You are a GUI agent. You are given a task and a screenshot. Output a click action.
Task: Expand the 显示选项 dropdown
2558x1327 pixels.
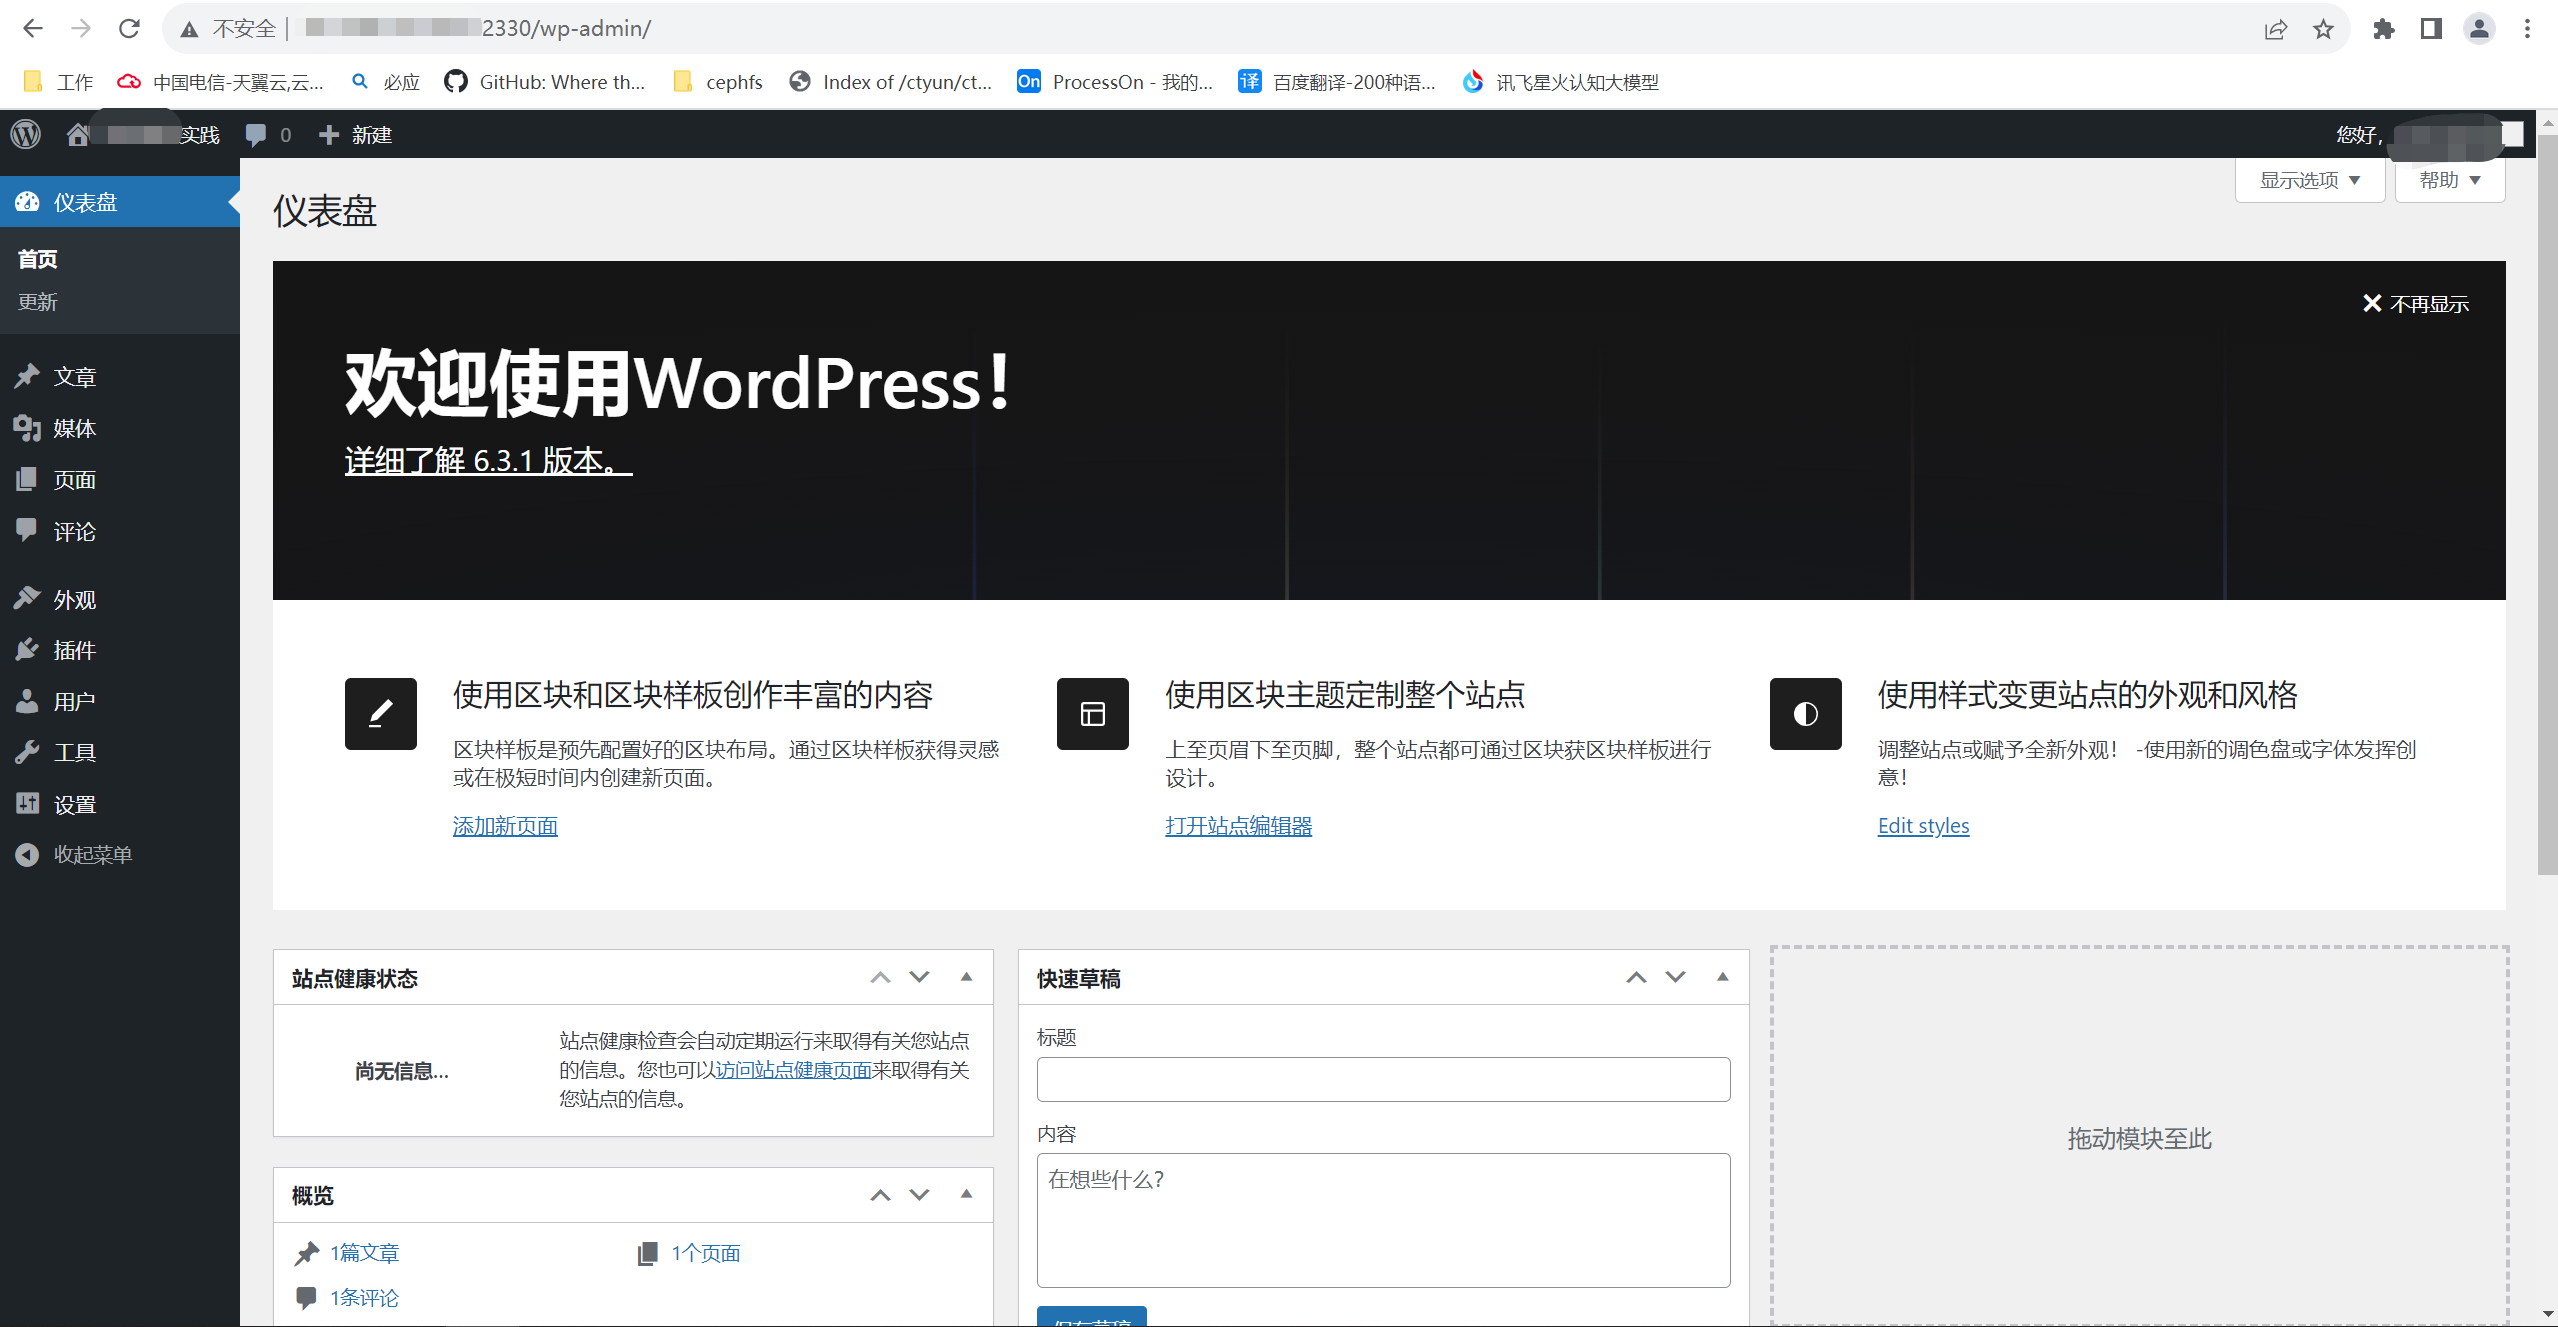(2309, 180)
